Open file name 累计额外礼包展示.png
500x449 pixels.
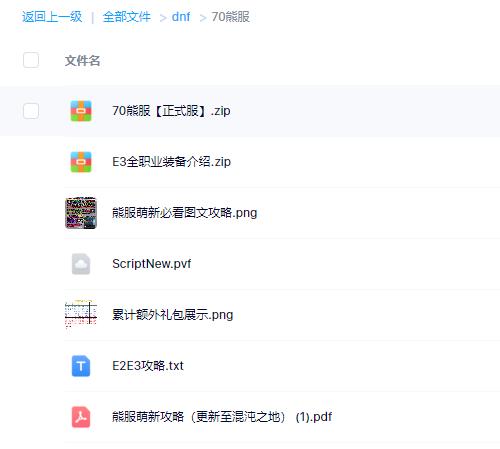pyautogui.click(x=173, y=315)
